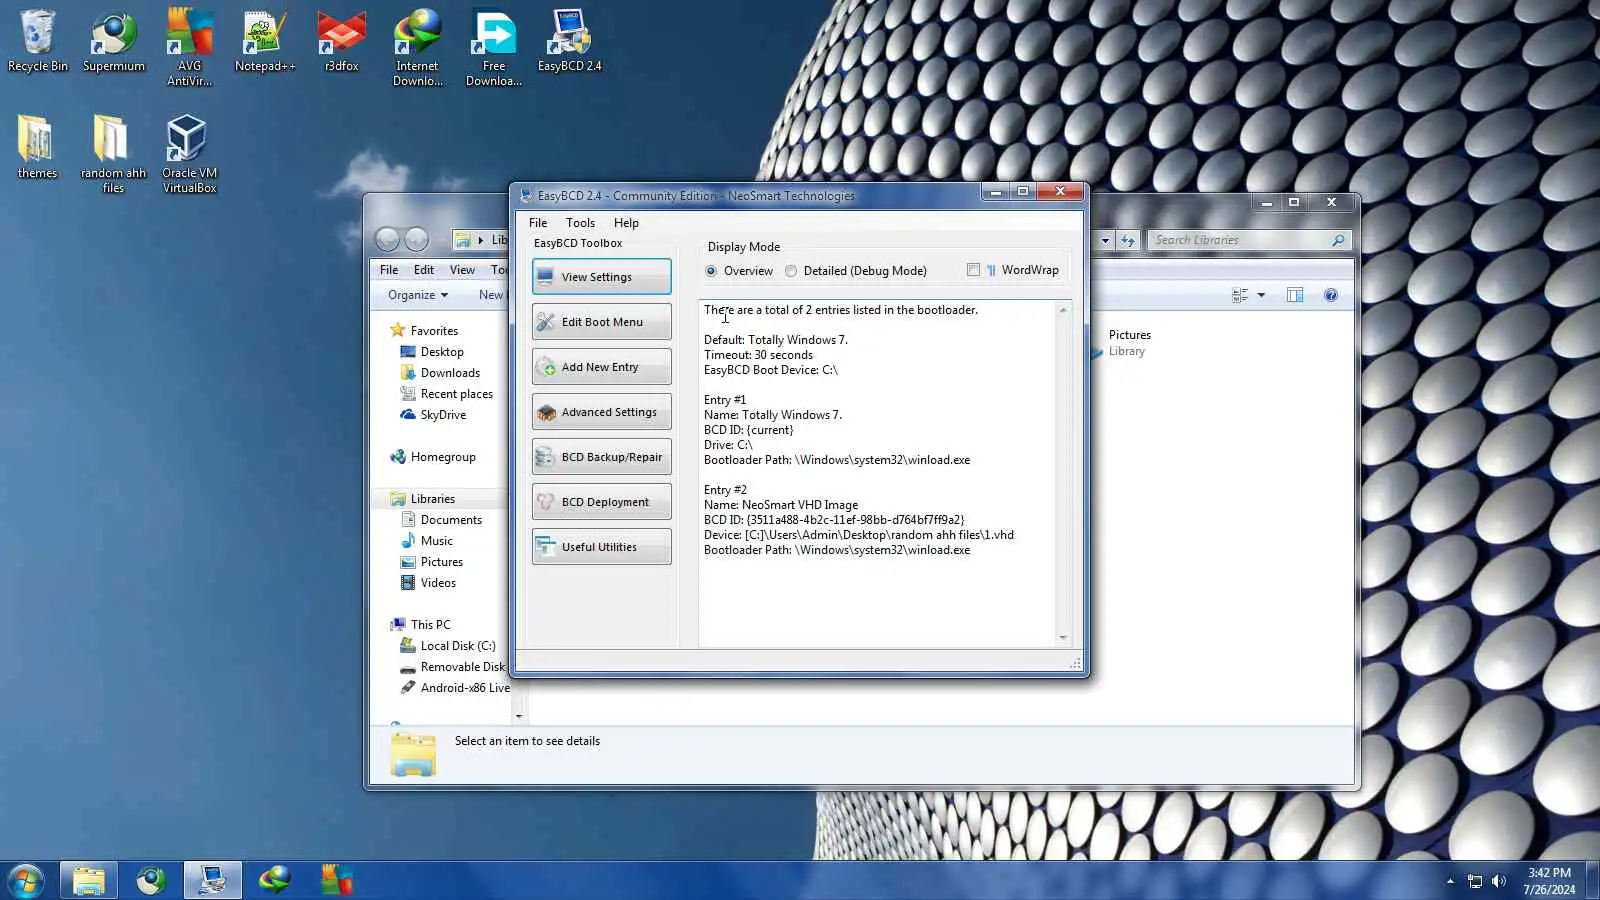Select Local Disk (C:) in Explorer sidebar
This screenshot has width=1600, height=900.
click(448, 646)
